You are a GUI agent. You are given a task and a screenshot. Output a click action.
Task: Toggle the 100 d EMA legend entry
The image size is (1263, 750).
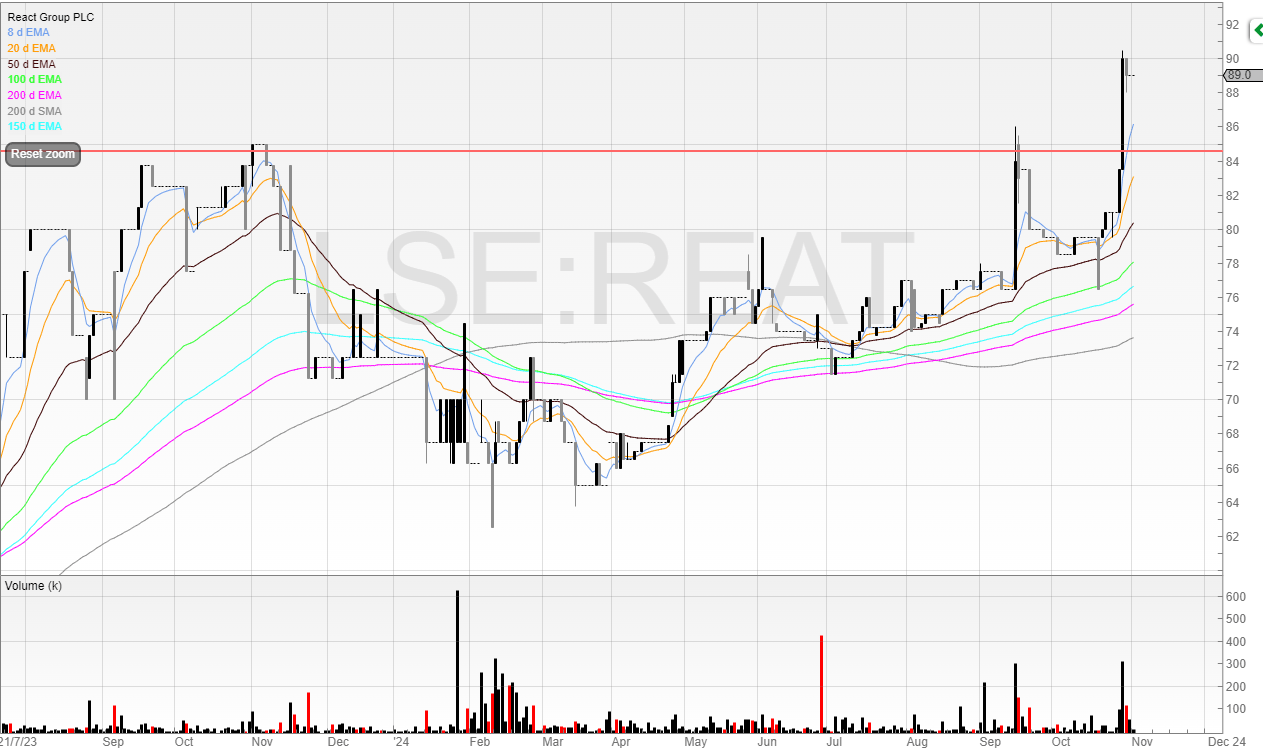(x=34, y=79)
